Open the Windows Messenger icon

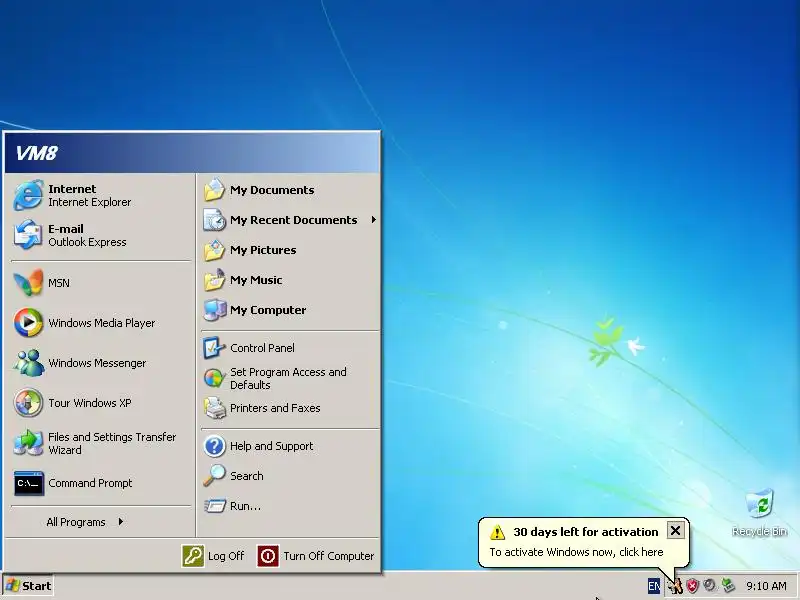[28, 363]
